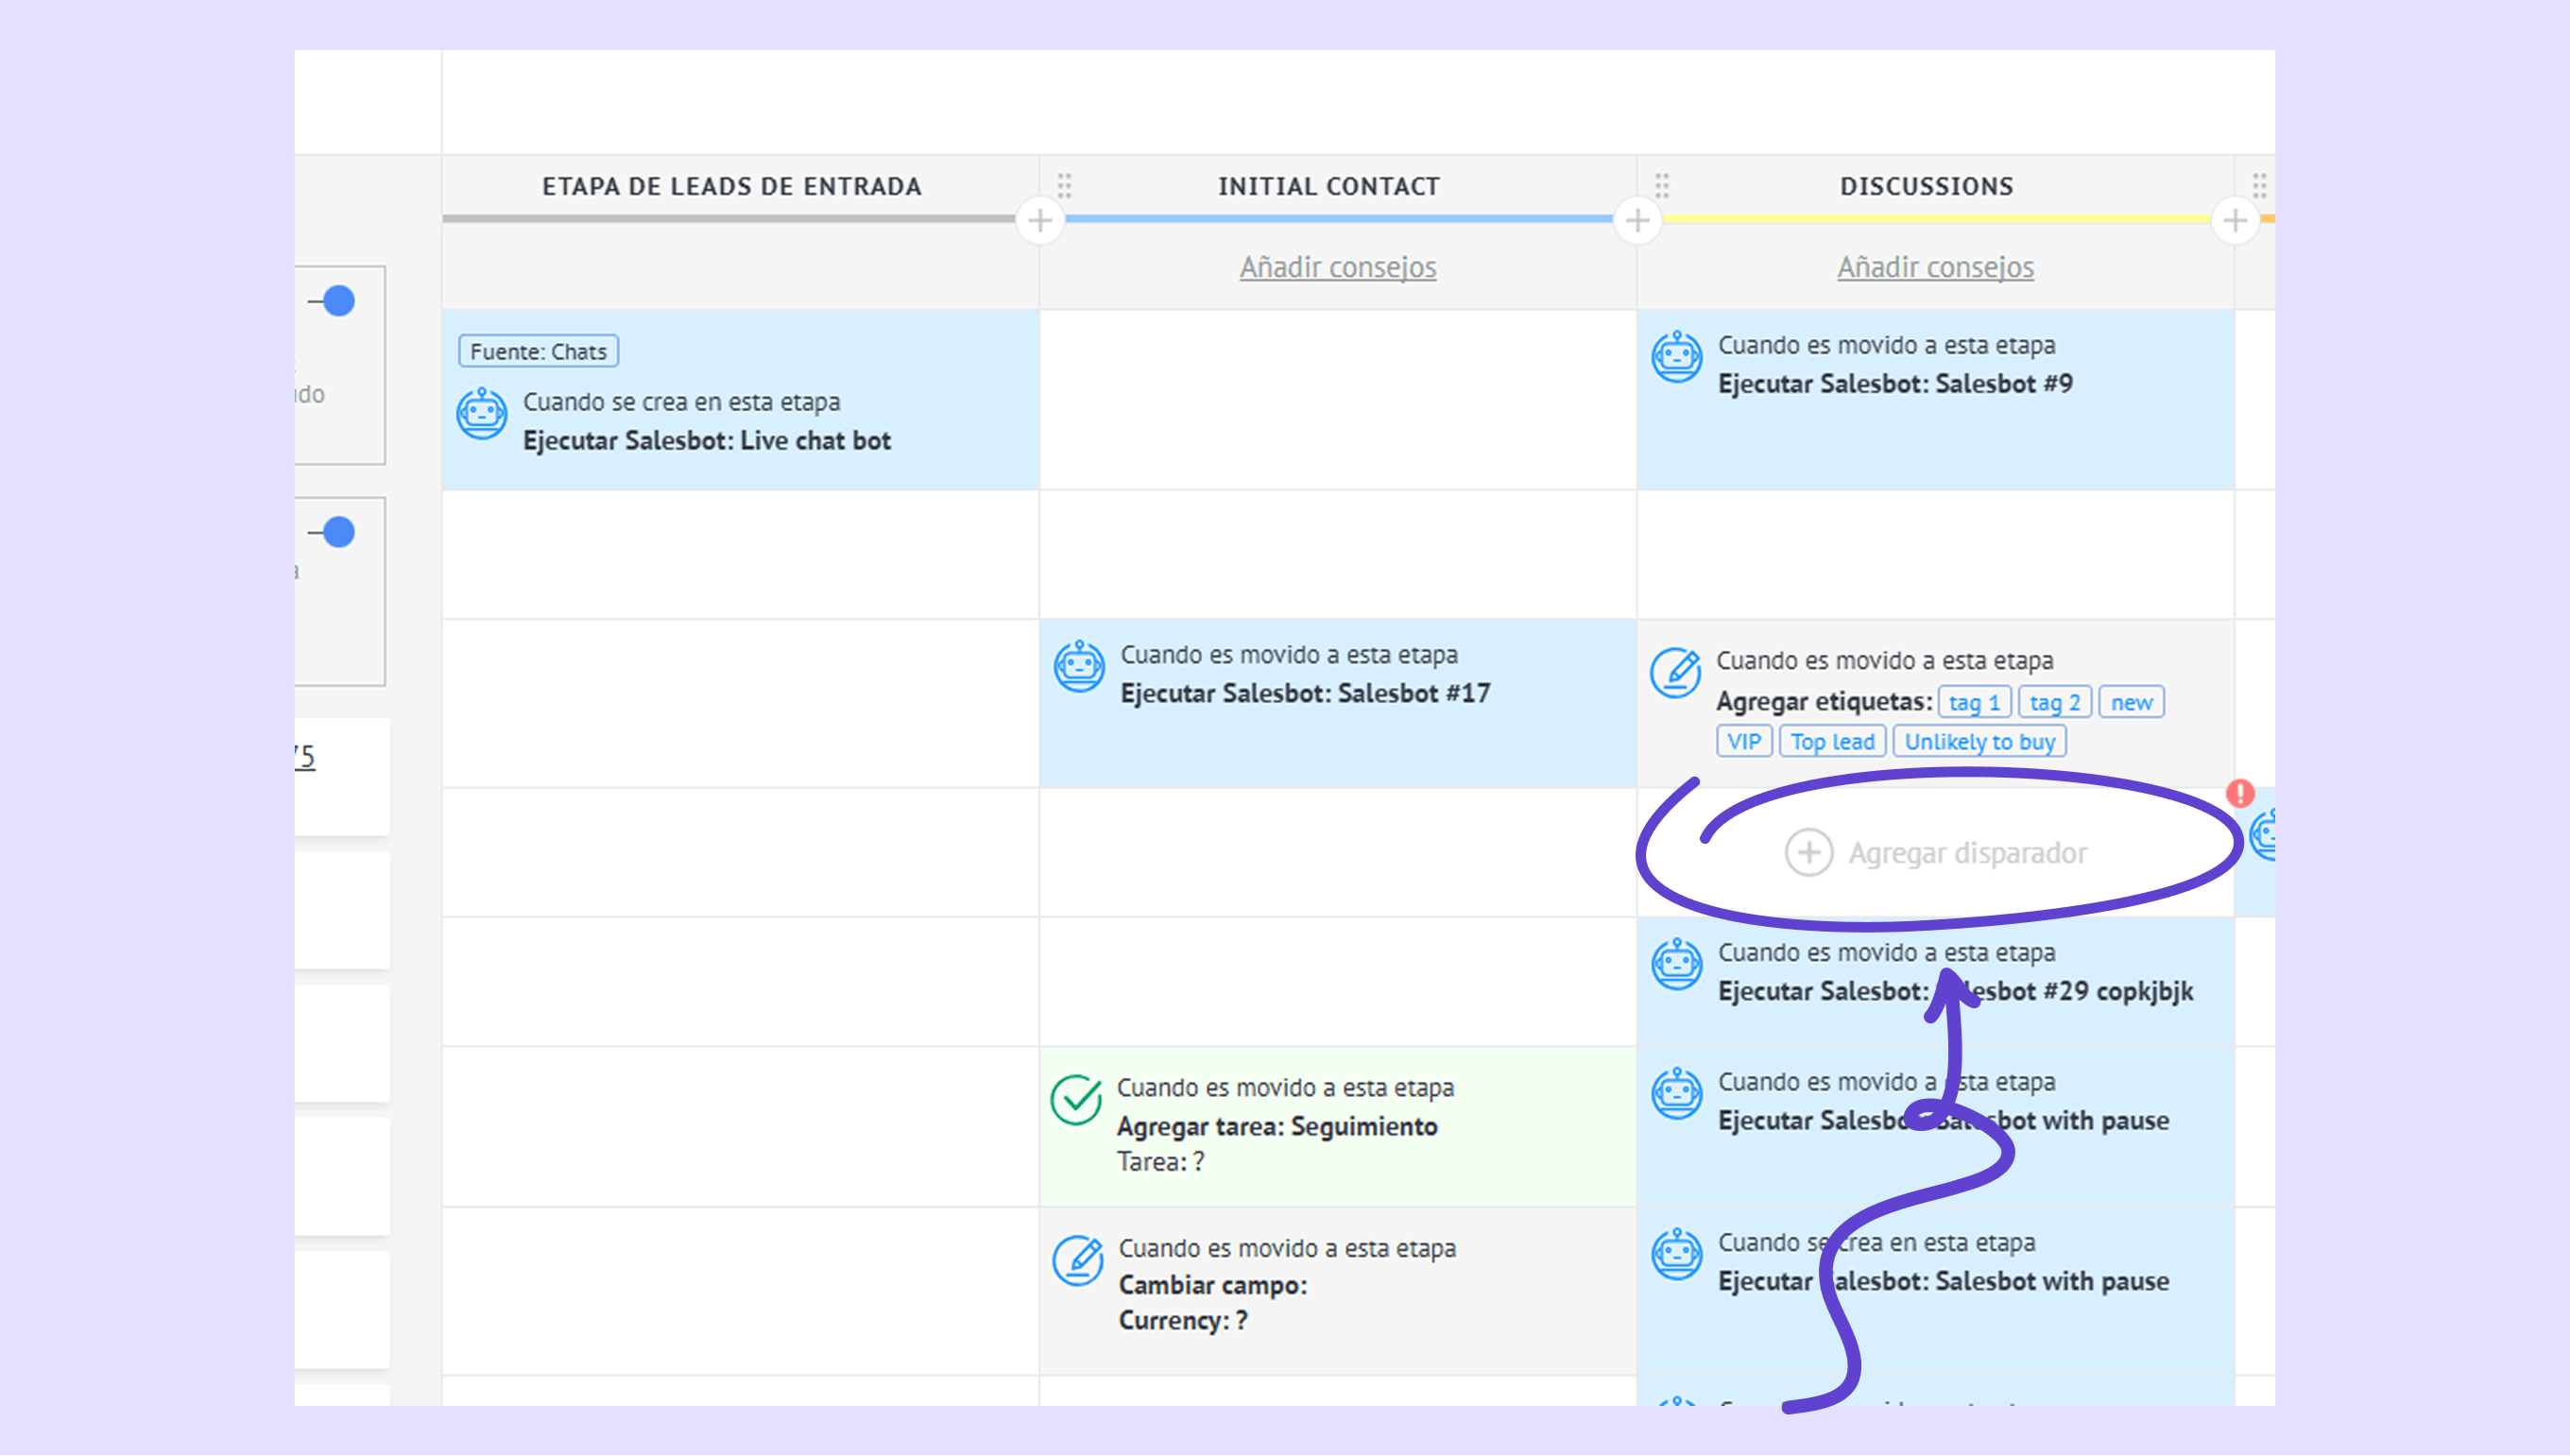Click the Salesbot #29 copkjbjk robot icon
This screenshot has width=2570, height=1456.
click(x=1676, y=964)
